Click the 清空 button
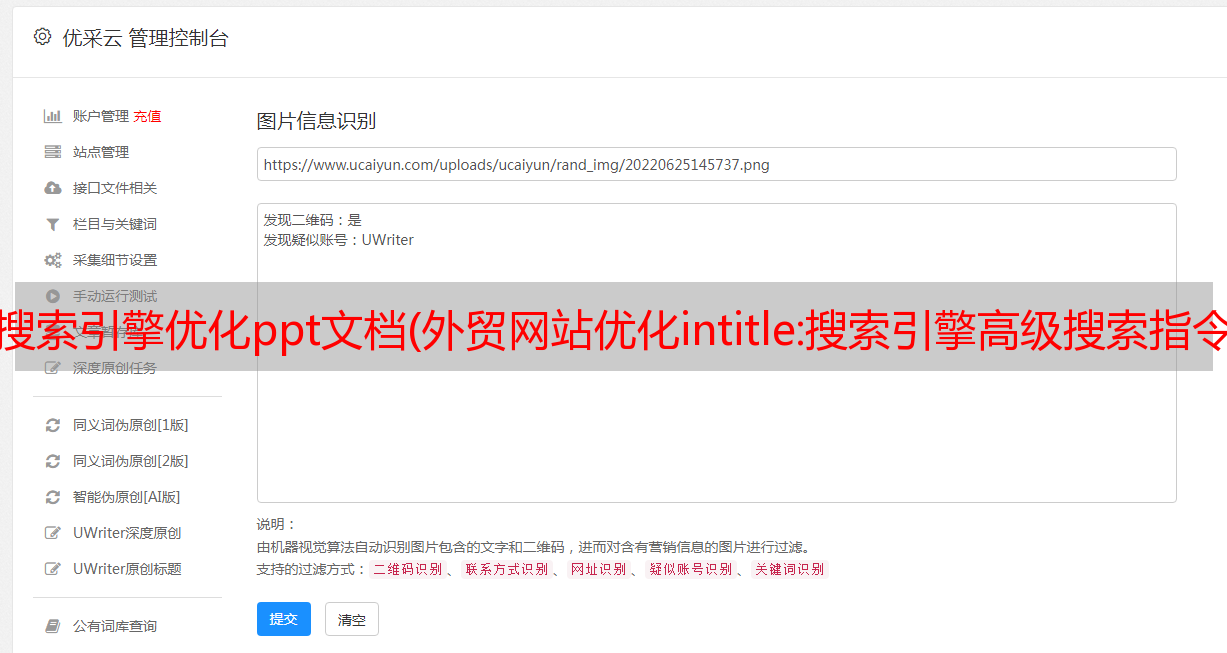1227x653 pixels. 352,620
